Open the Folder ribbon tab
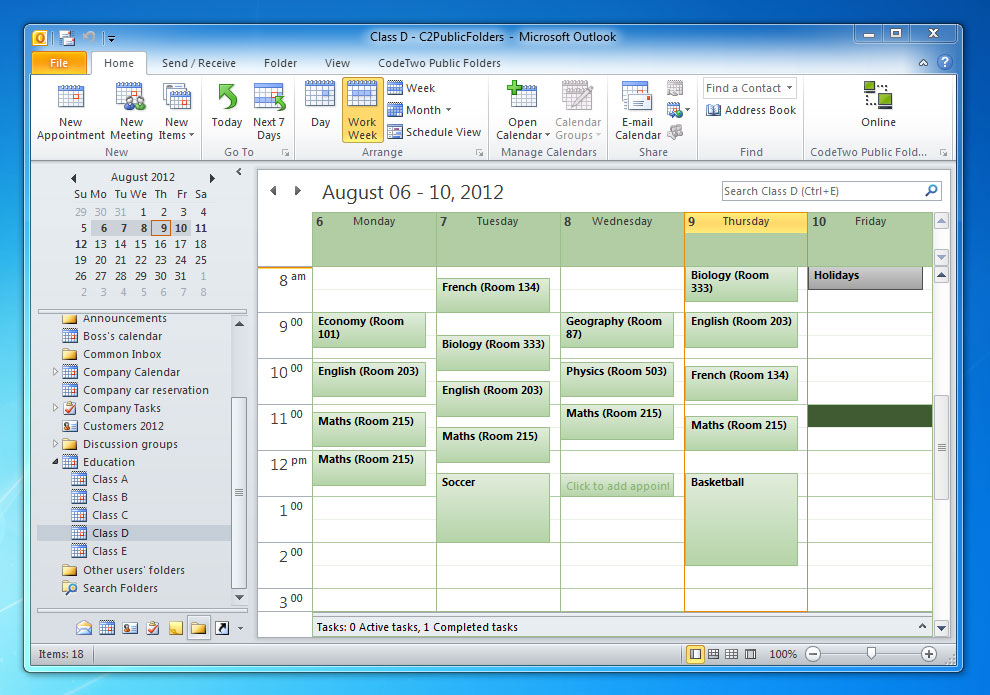 (x=280, y=63)
